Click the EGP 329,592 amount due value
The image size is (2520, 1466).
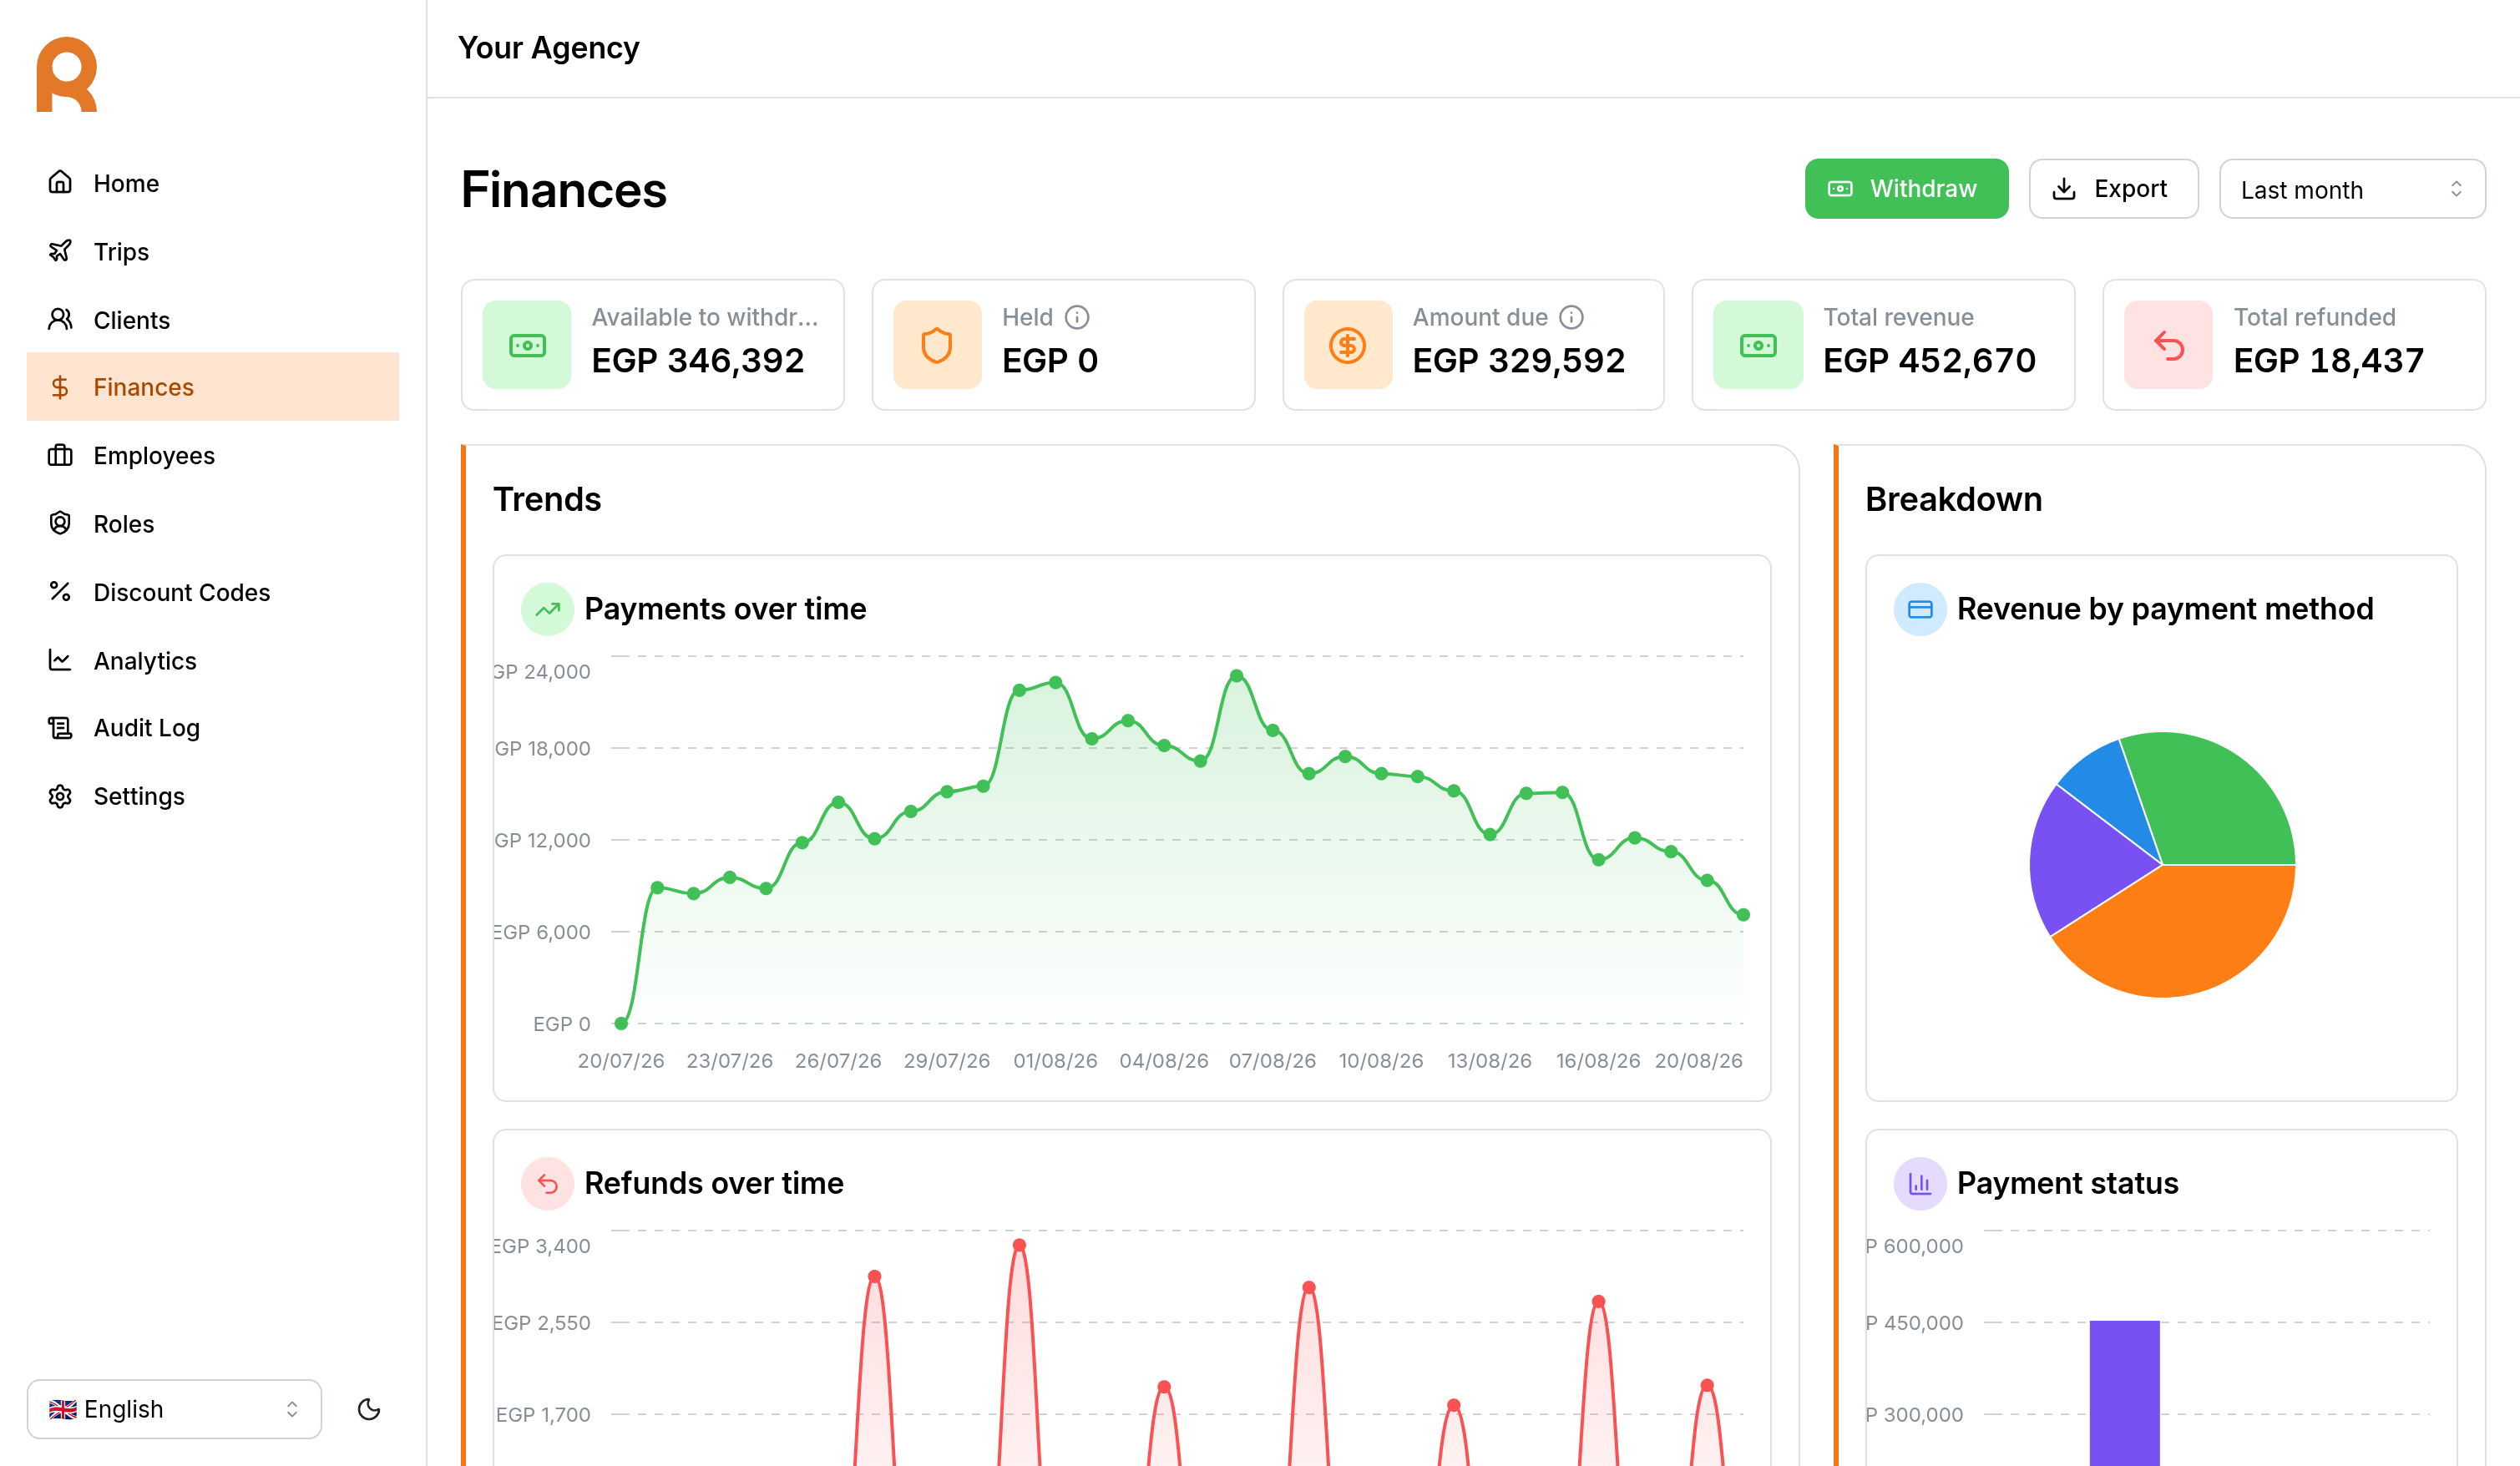pyautogui.click(x=1518, y=360)
